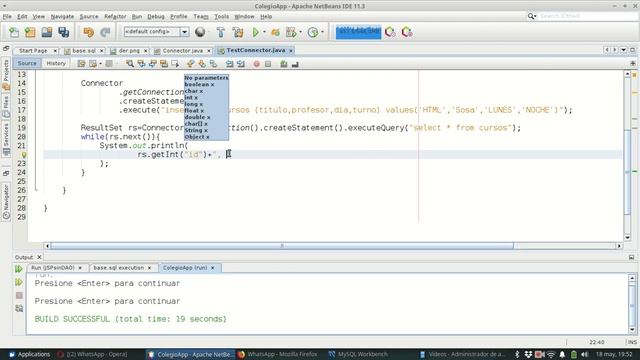
Task: Open the Files side panel
Action: click(x=6, y=106)
